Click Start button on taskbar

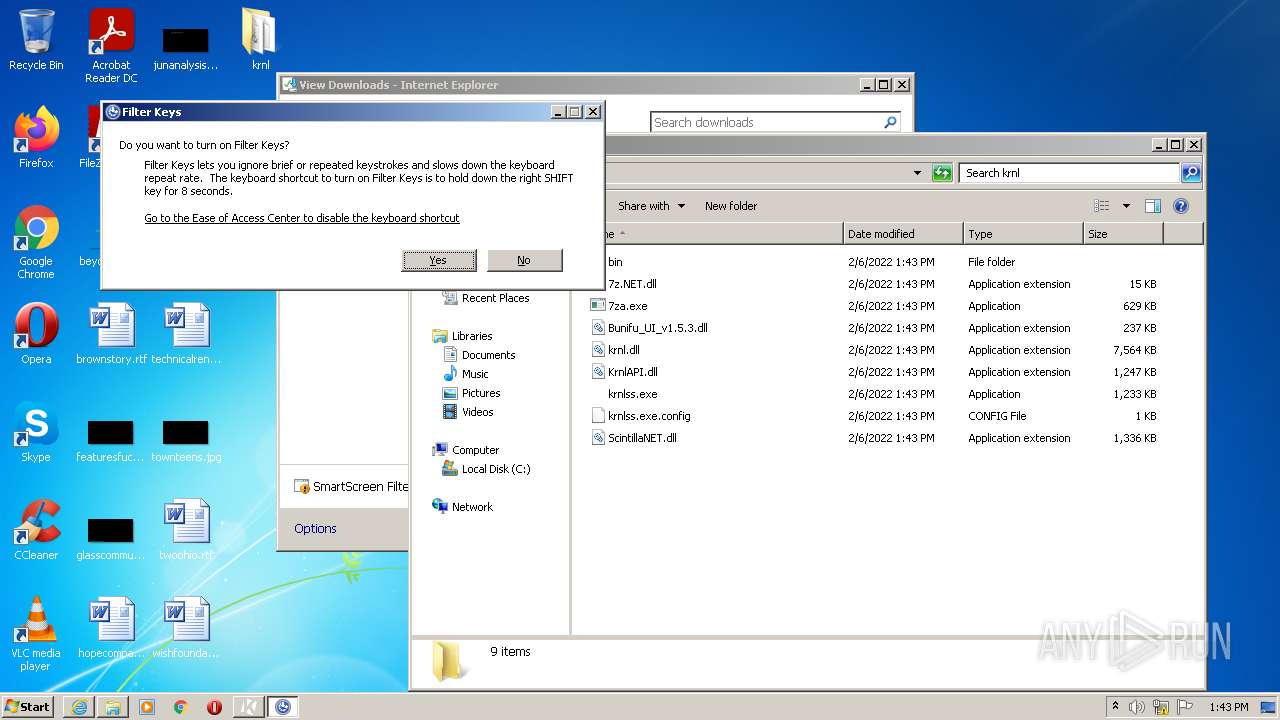pyautogui.click(x=28, y=707)
